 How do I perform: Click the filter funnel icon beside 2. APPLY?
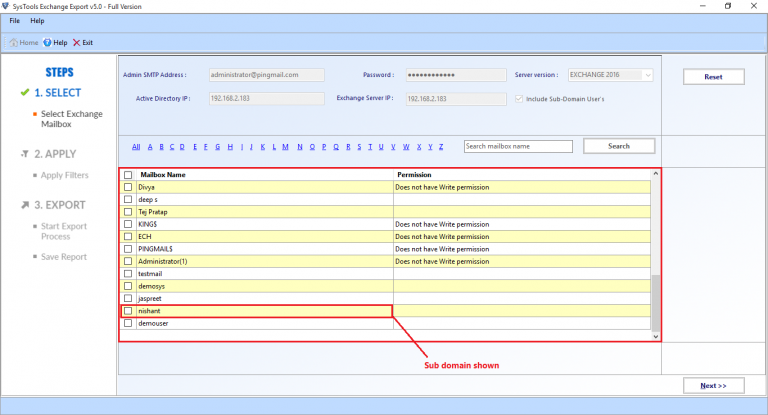click(25, 154)
